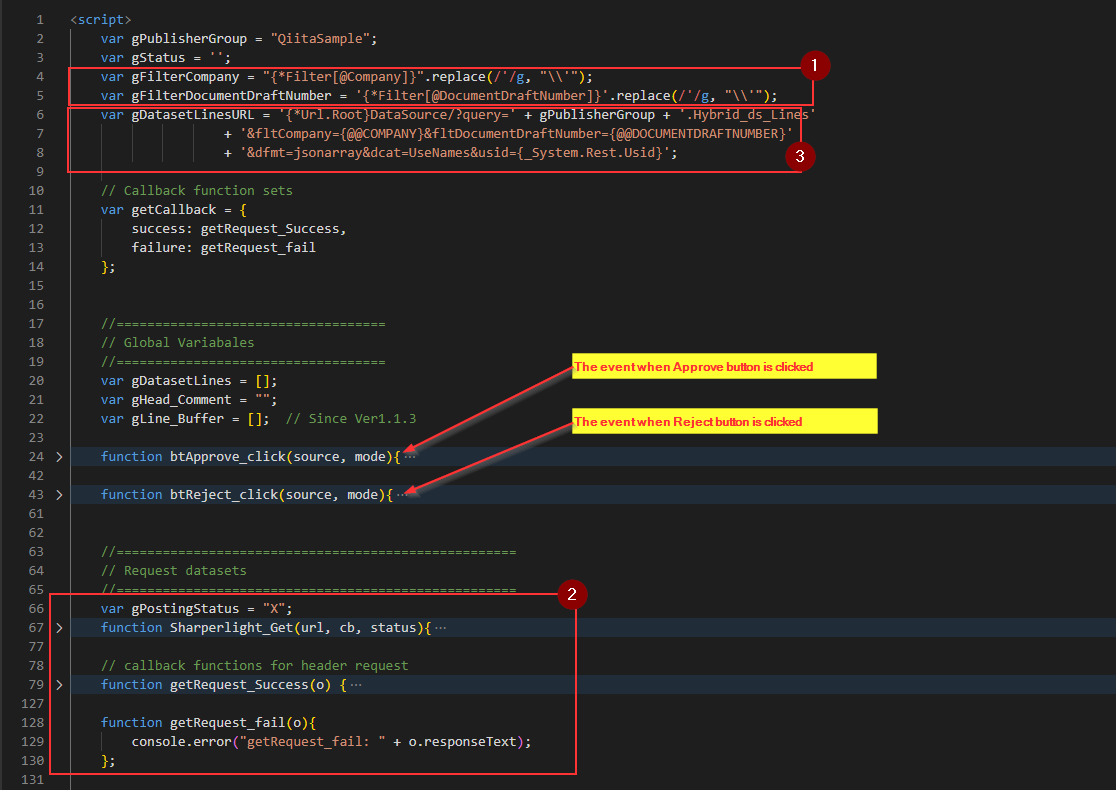The width and height of the screenshot is (1116, 790).
Task: Click the gPostingStatus variable name
Action: 185,609
